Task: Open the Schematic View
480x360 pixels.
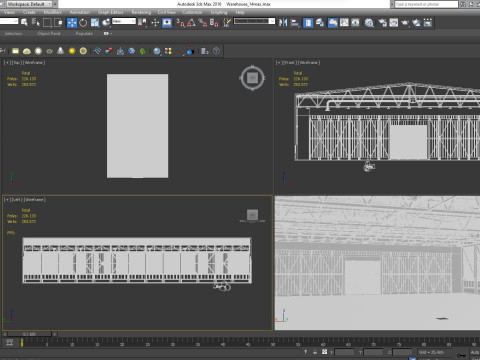Action: (355, 22)
